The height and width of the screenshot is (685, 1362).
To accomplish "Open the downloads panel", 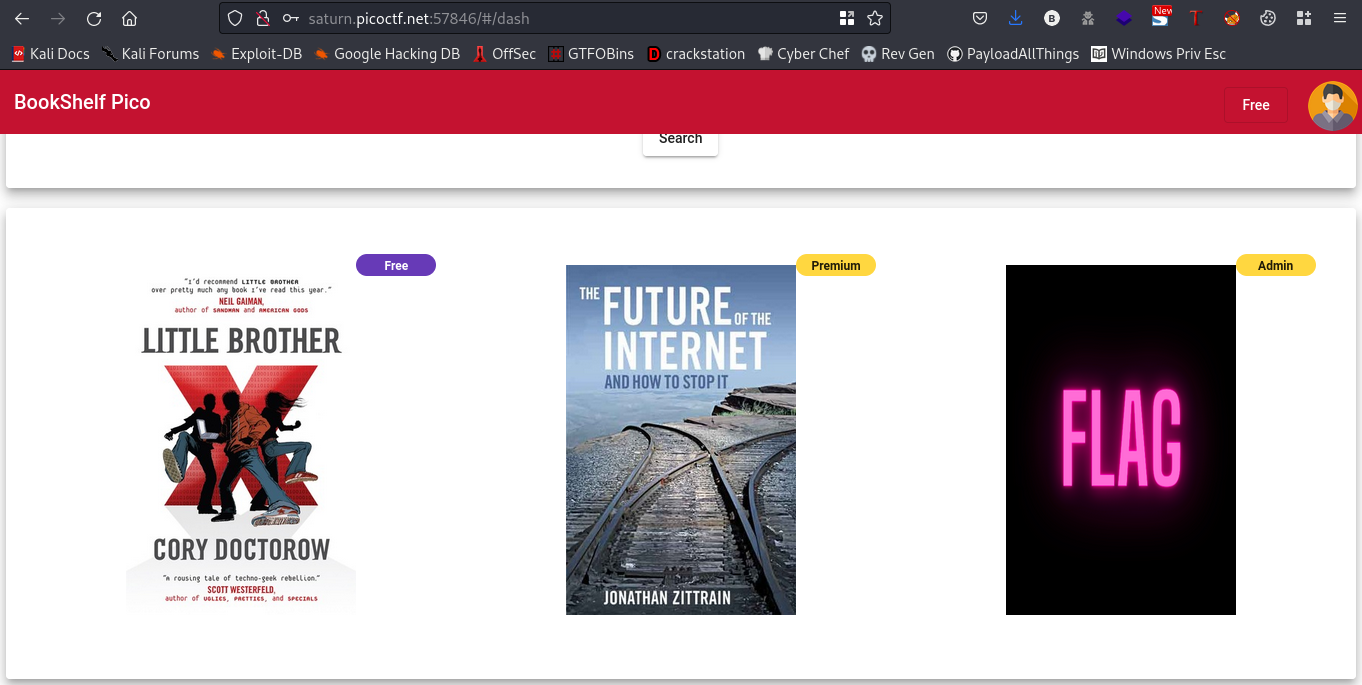I will coord(1016,18).
